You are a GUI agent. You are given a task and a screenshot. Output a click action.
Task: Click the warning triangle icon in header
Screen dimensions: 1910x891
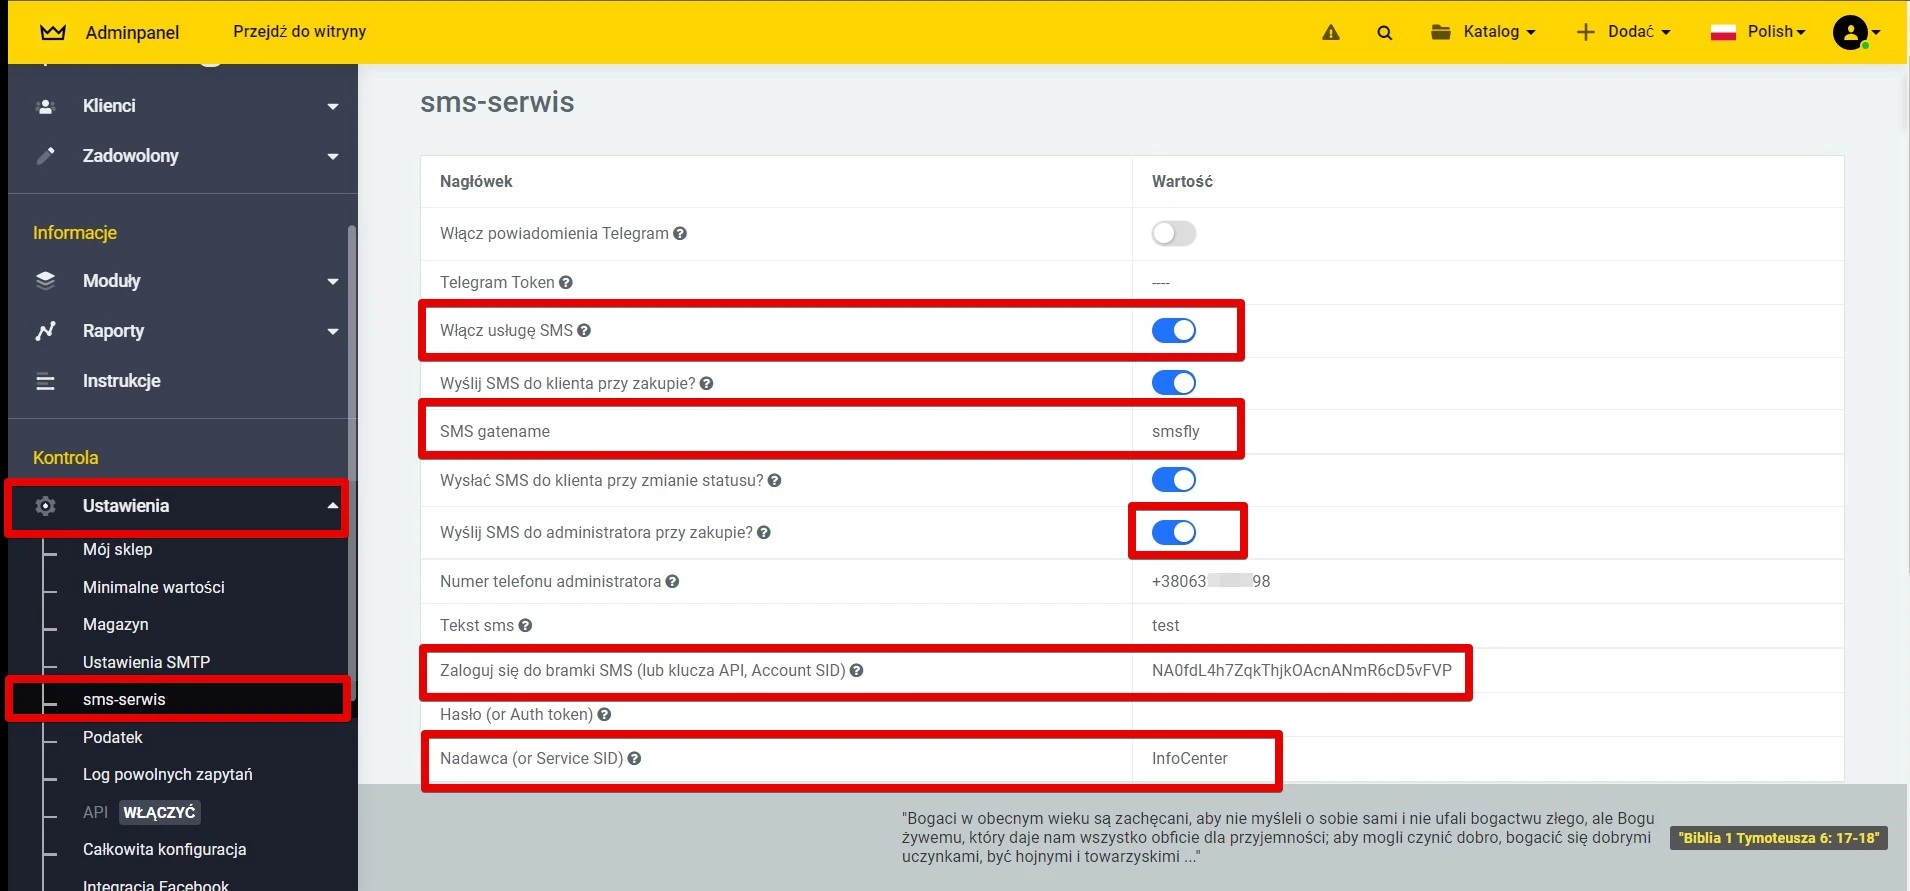tap(1330, 33)
